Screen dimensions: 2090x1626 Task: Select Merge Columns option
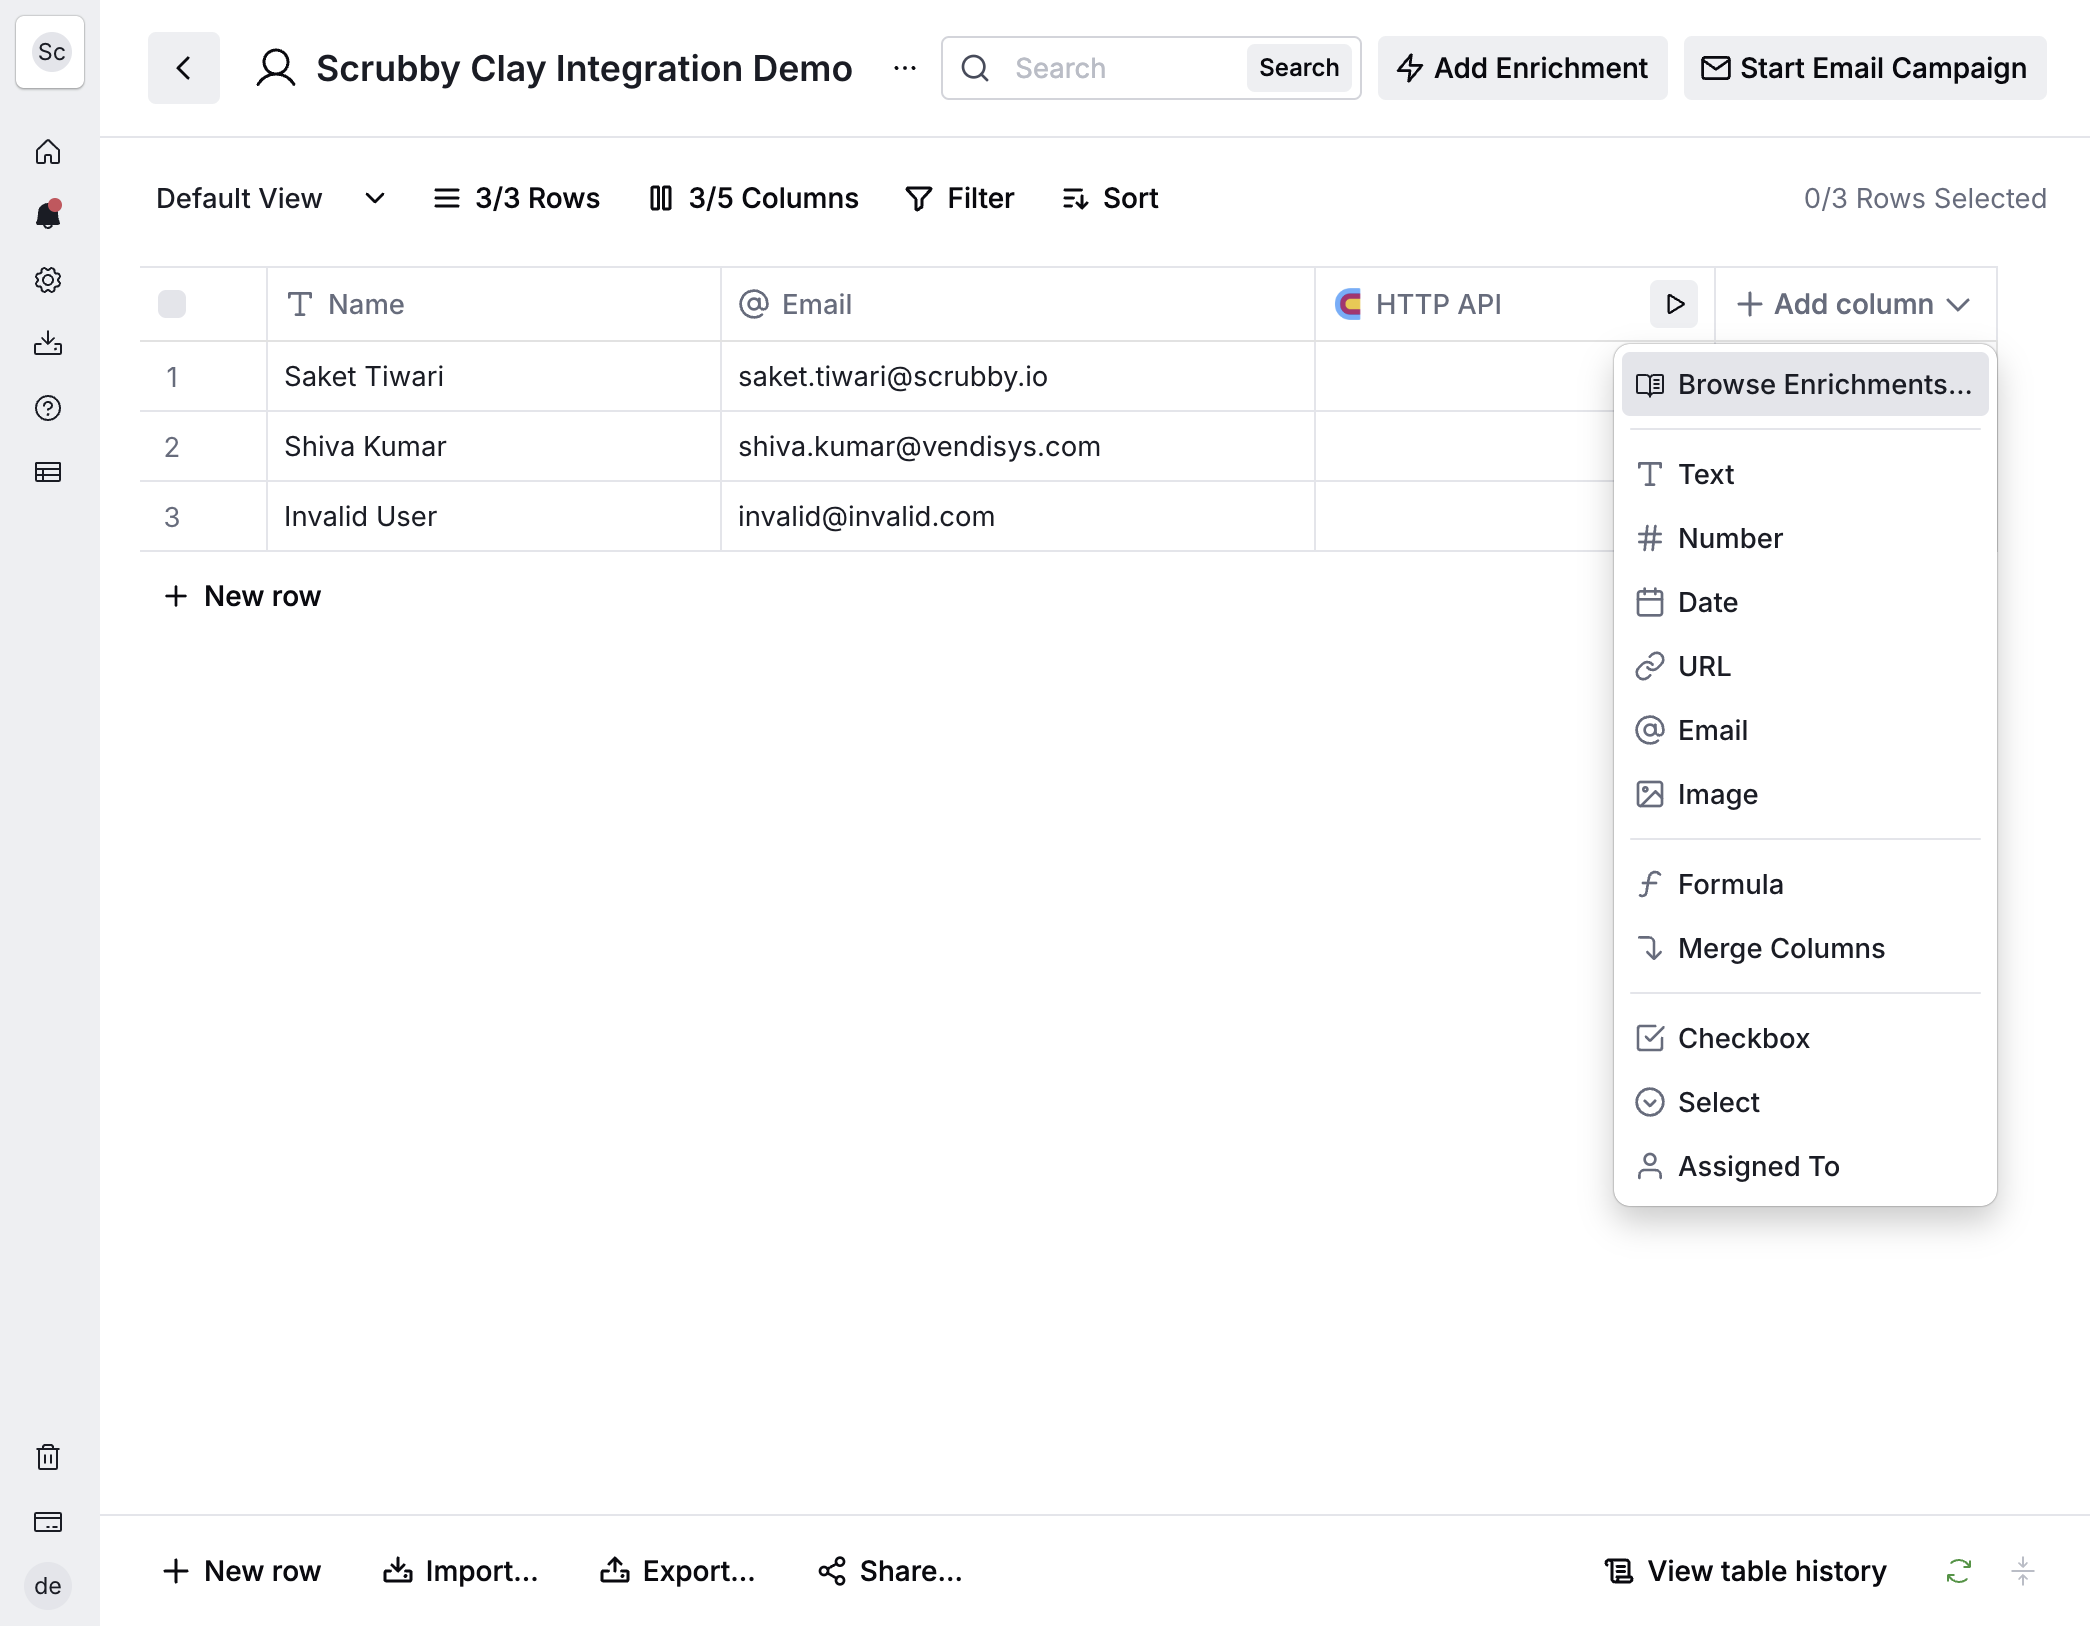coord(1805,948)
